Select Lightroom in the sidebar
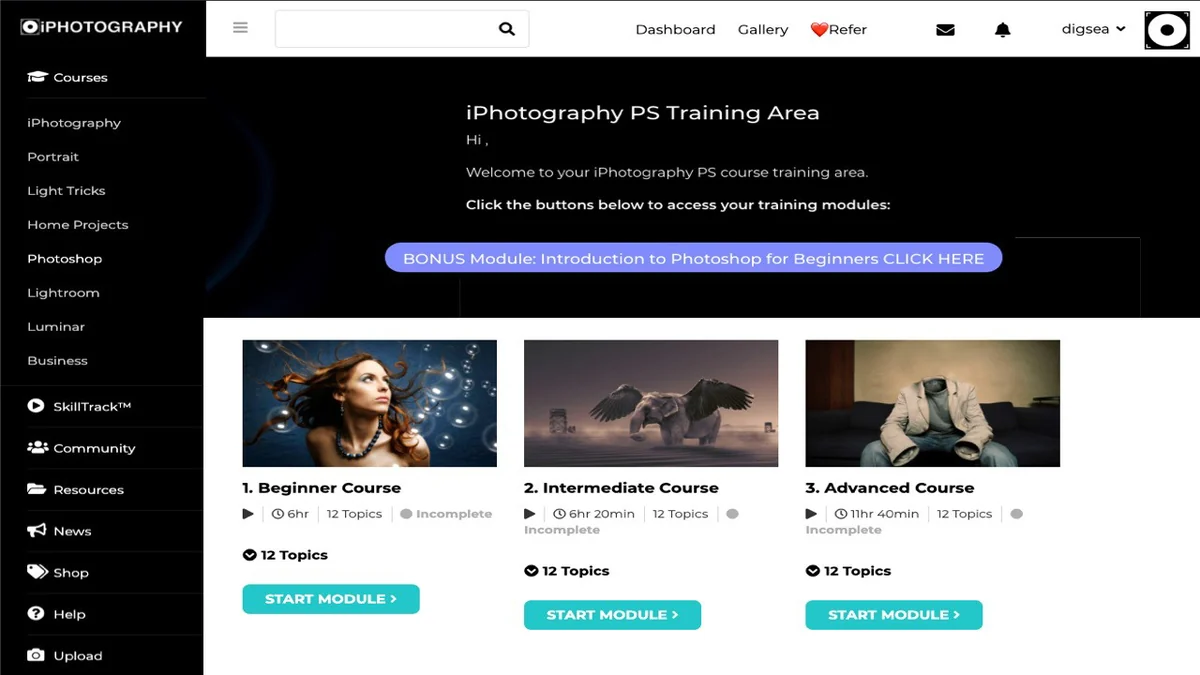Screen dimensions: 1200x675 [63, 293]
